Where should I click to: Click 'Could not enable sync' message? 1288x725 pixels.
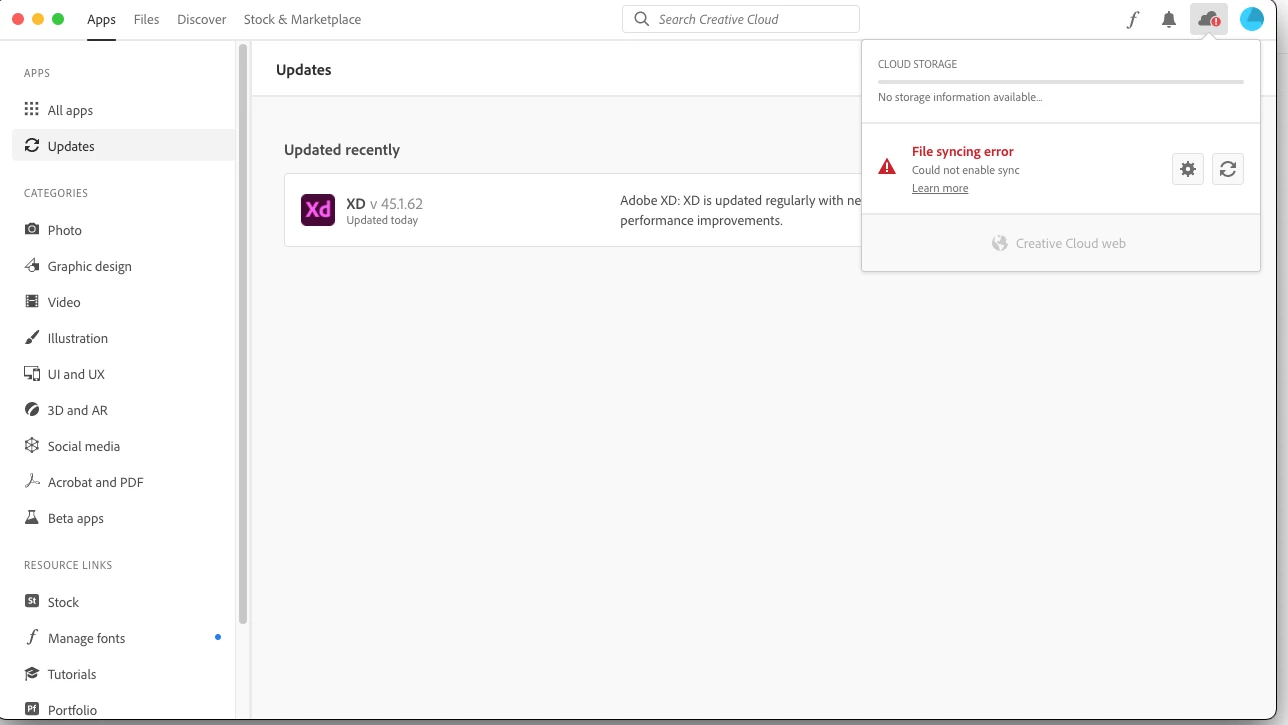pos(966,170)
